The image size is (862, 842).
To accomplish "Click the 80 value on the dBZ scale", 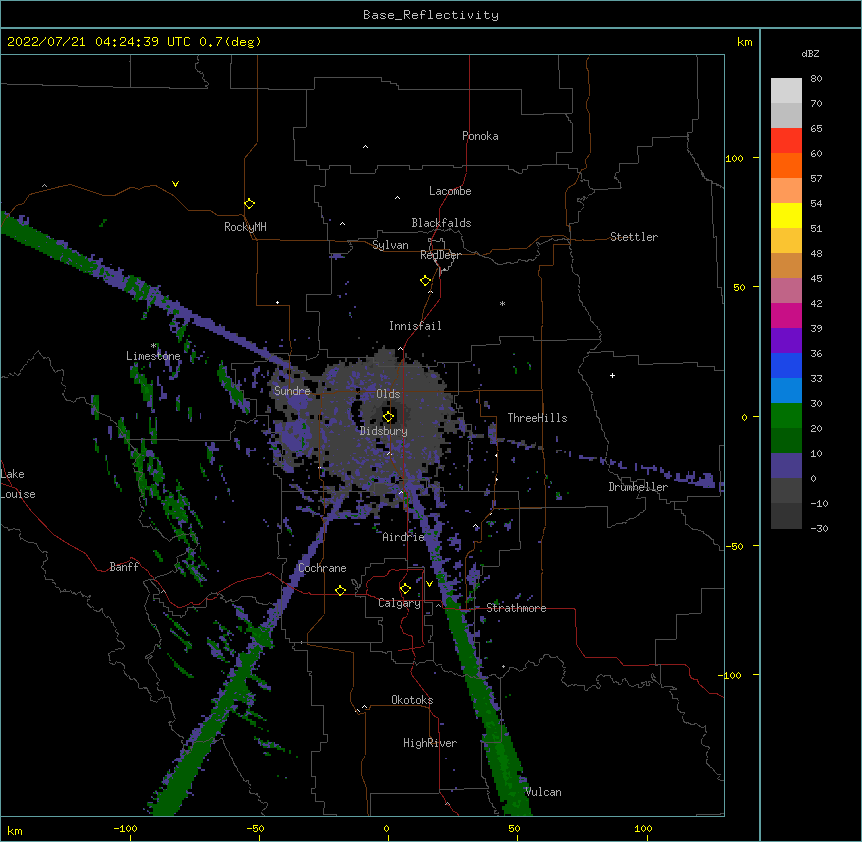I will click(816, 79).
